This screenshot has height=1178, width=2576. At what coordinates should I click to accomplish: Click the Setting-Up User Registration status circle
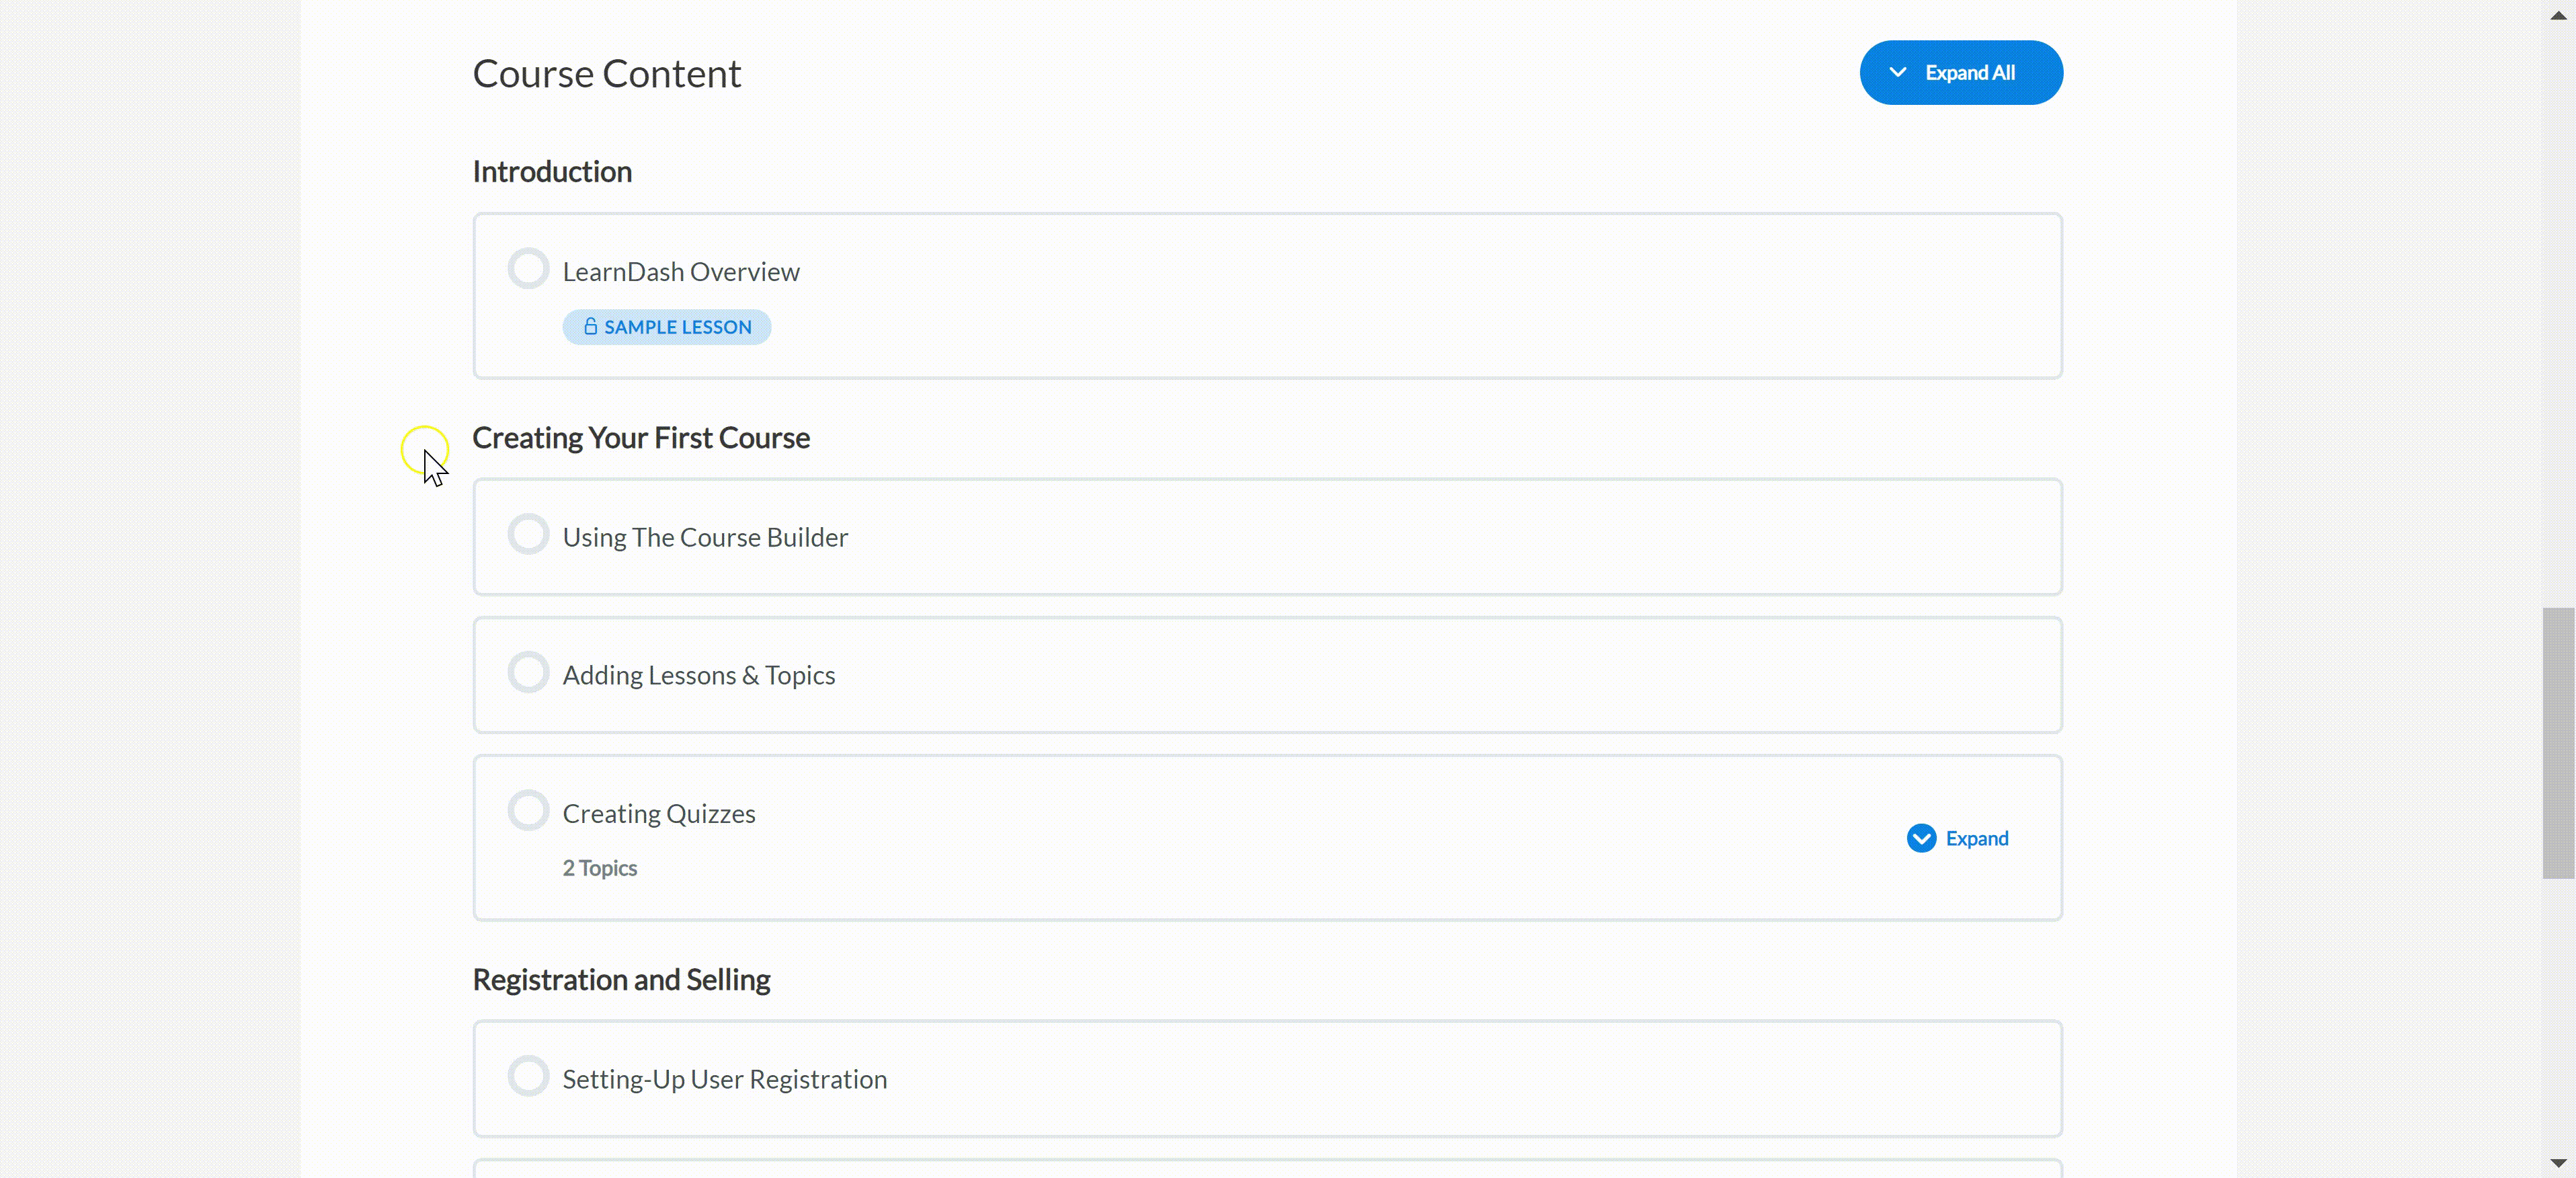[528, 1076]
